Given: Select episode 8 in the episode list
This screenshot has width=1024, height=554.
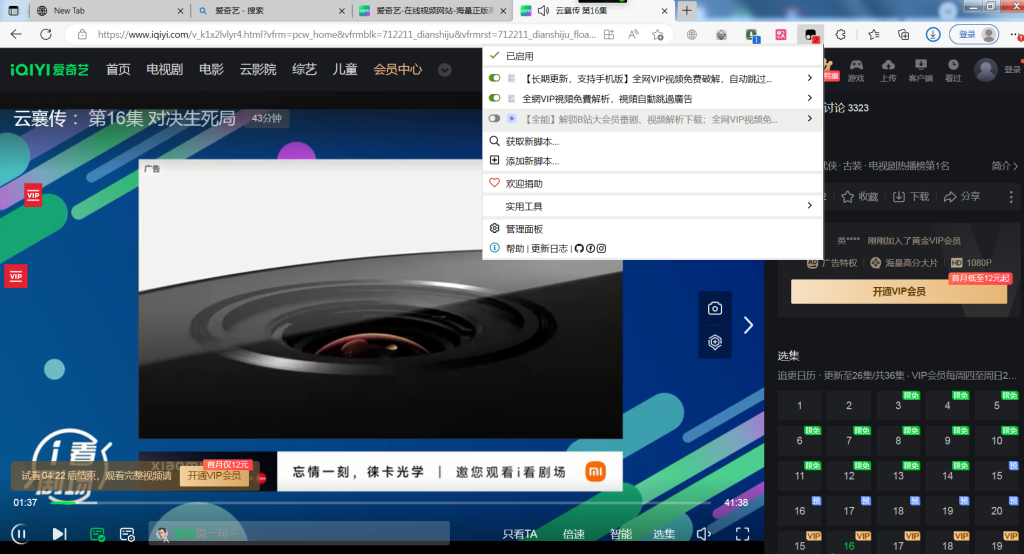Looking at the screenshot, I should click(898, 440).
